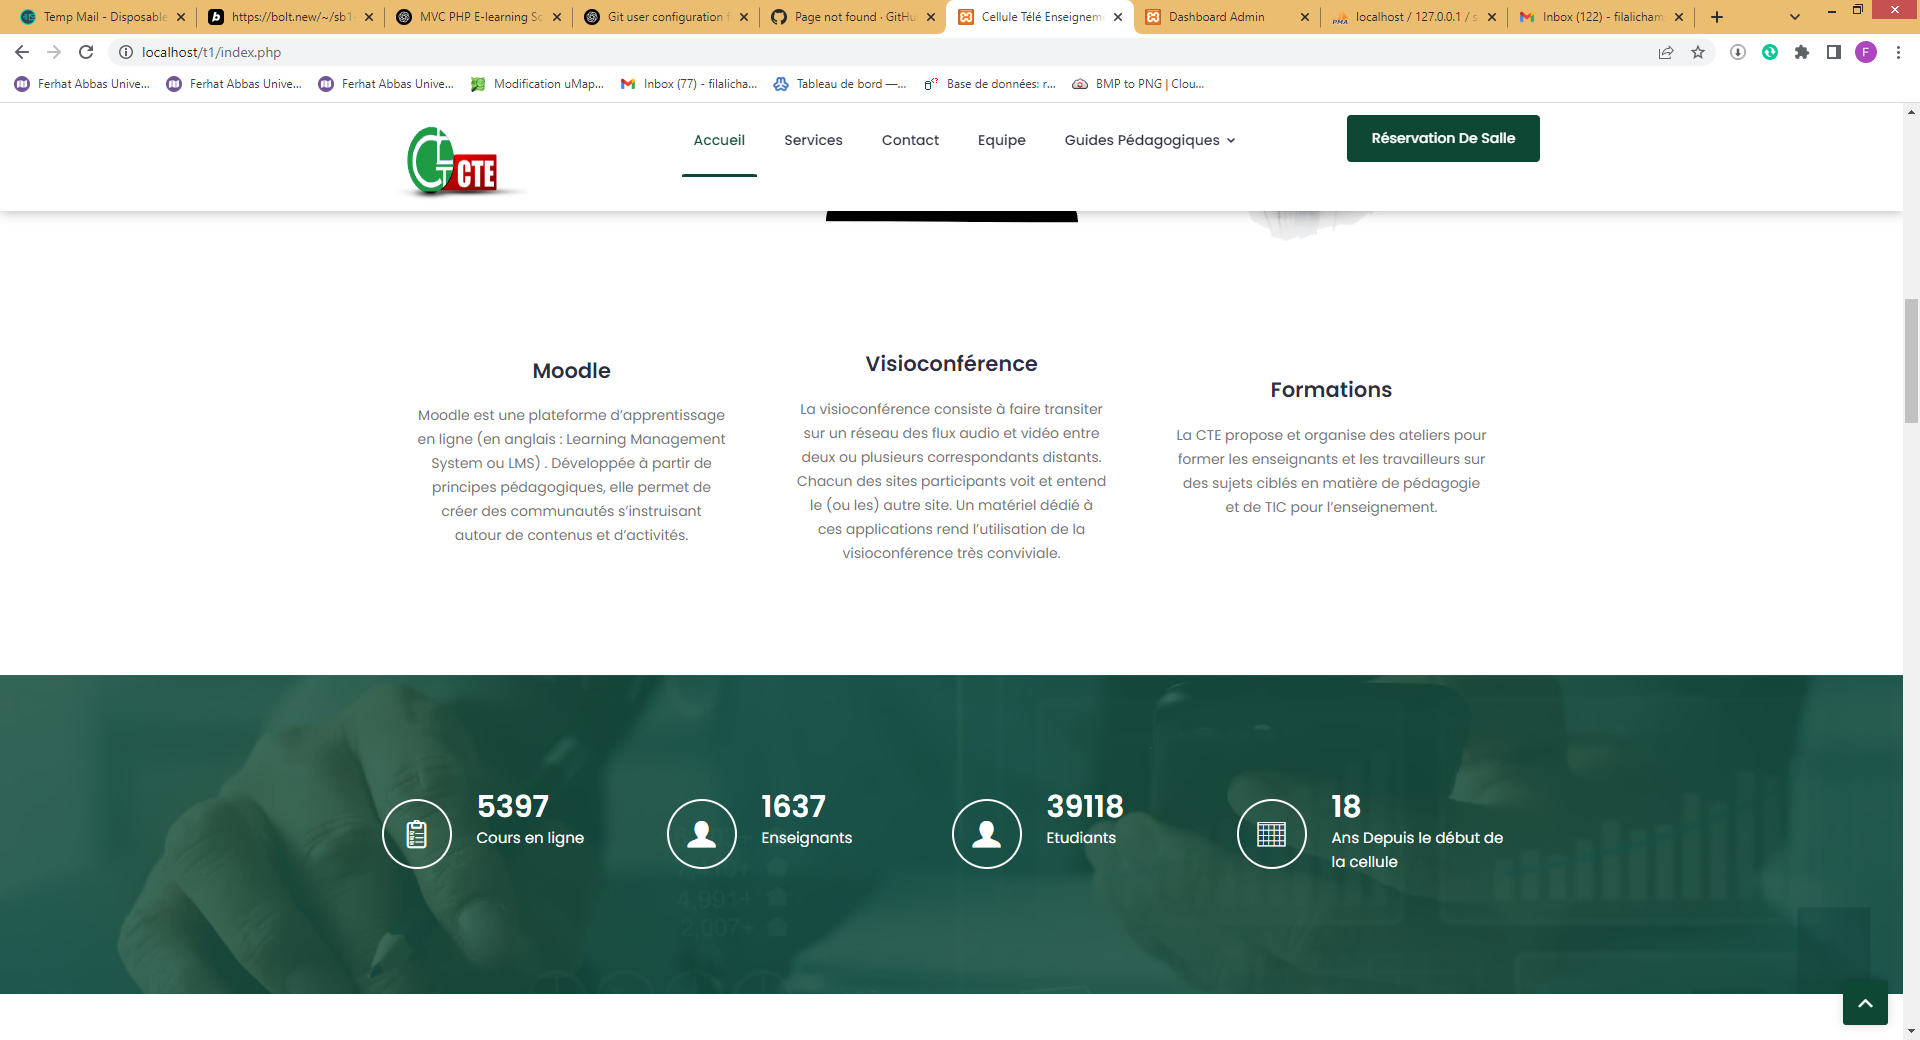Close the Page not found GitHub tab
The width and height of the screenshot is (1920, 1040).
(x=931, y=17)
